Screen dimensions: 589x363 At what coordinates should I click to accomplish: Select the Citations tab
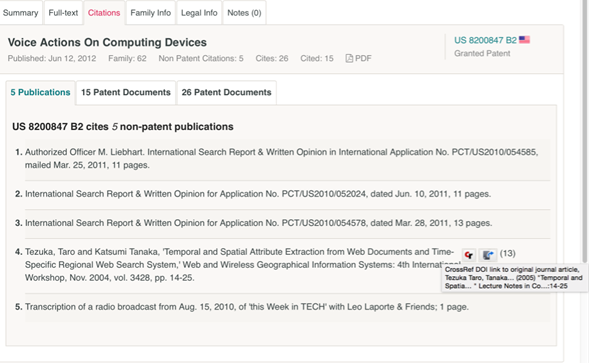click(x=104, y=13)
